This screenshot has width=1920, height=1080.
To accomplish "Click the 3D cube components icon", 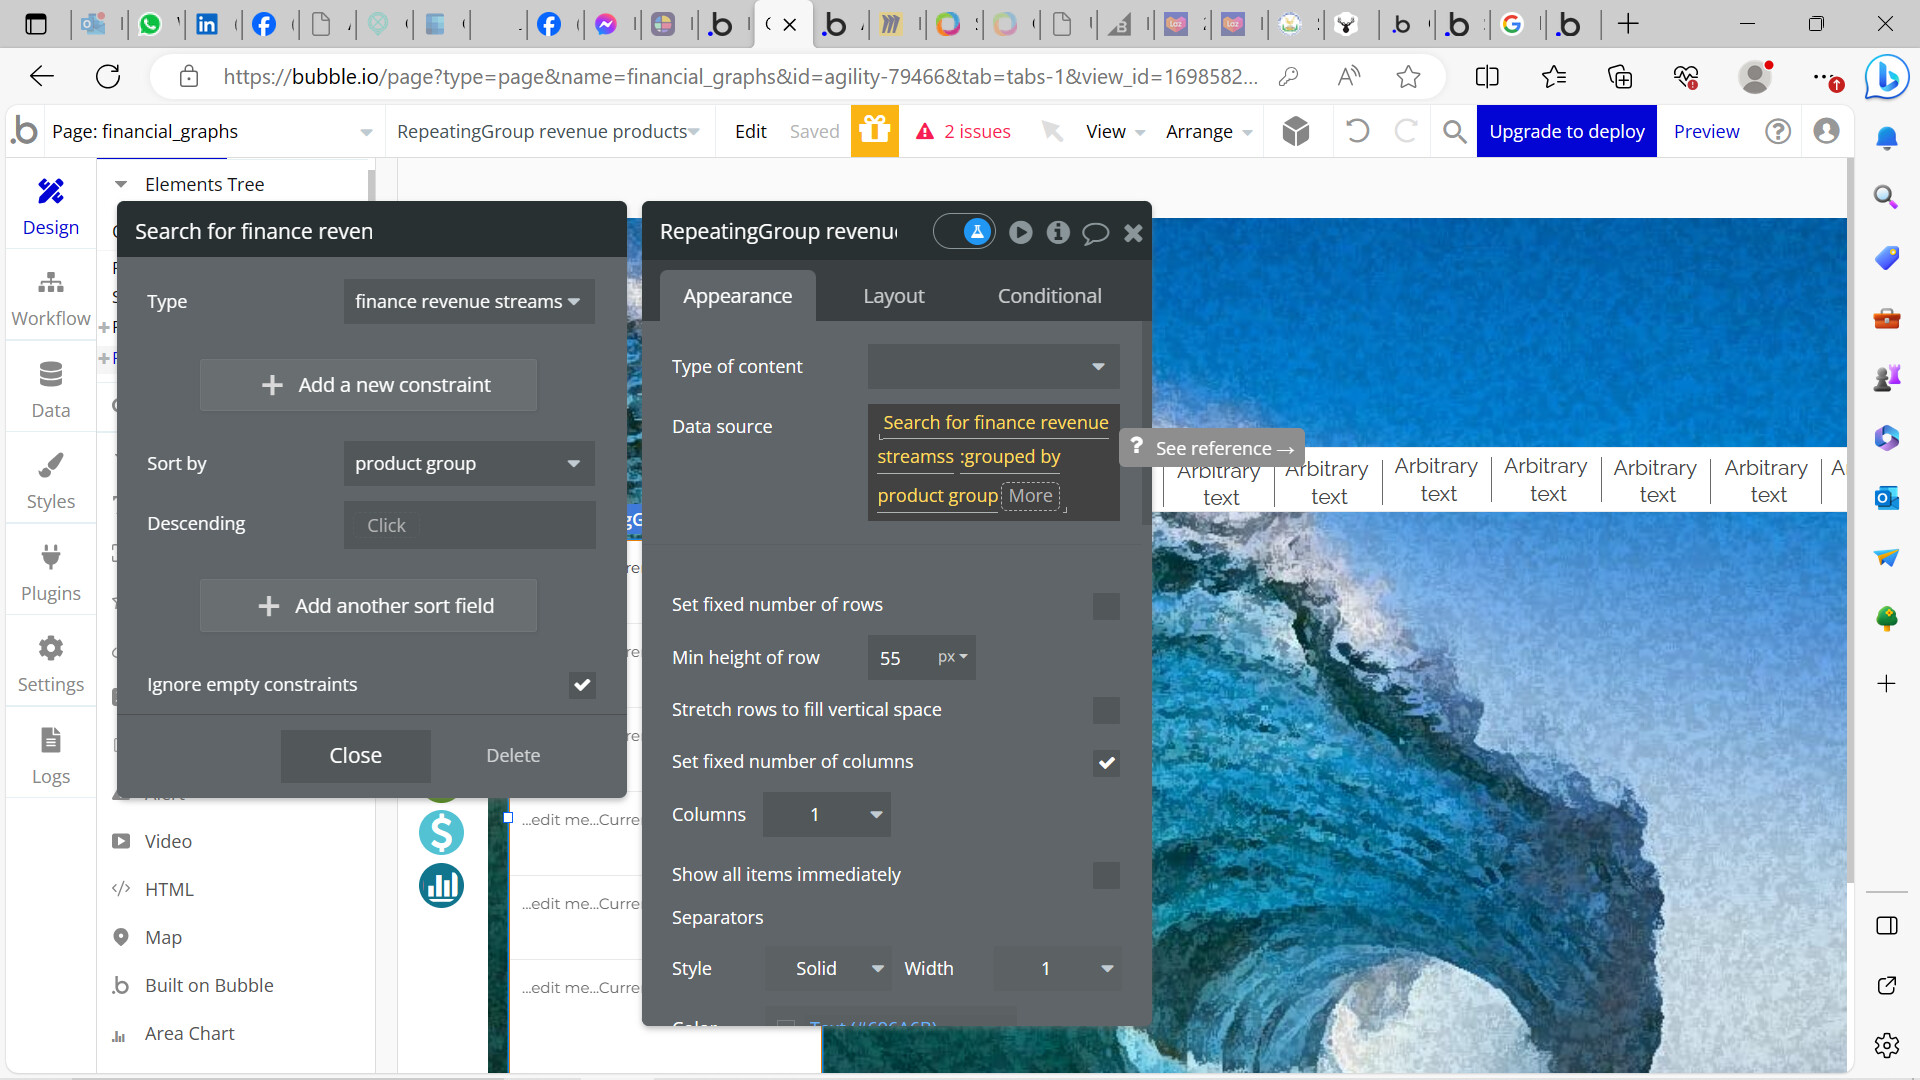I will pos(1296,131).
